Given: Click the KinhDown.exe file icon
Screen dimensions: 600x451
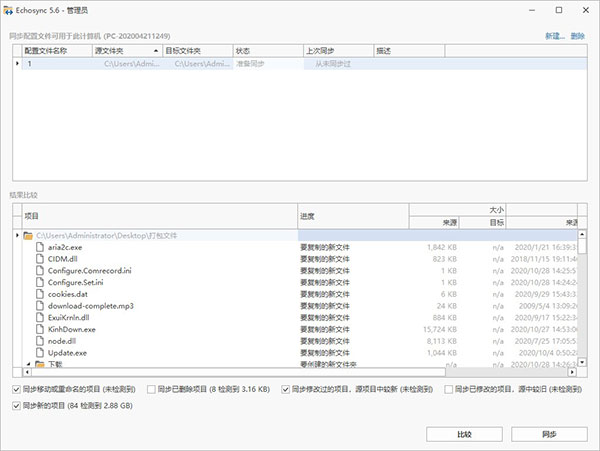Looking at the screenshot, I should pyautogui.click(x=41, y=329).
